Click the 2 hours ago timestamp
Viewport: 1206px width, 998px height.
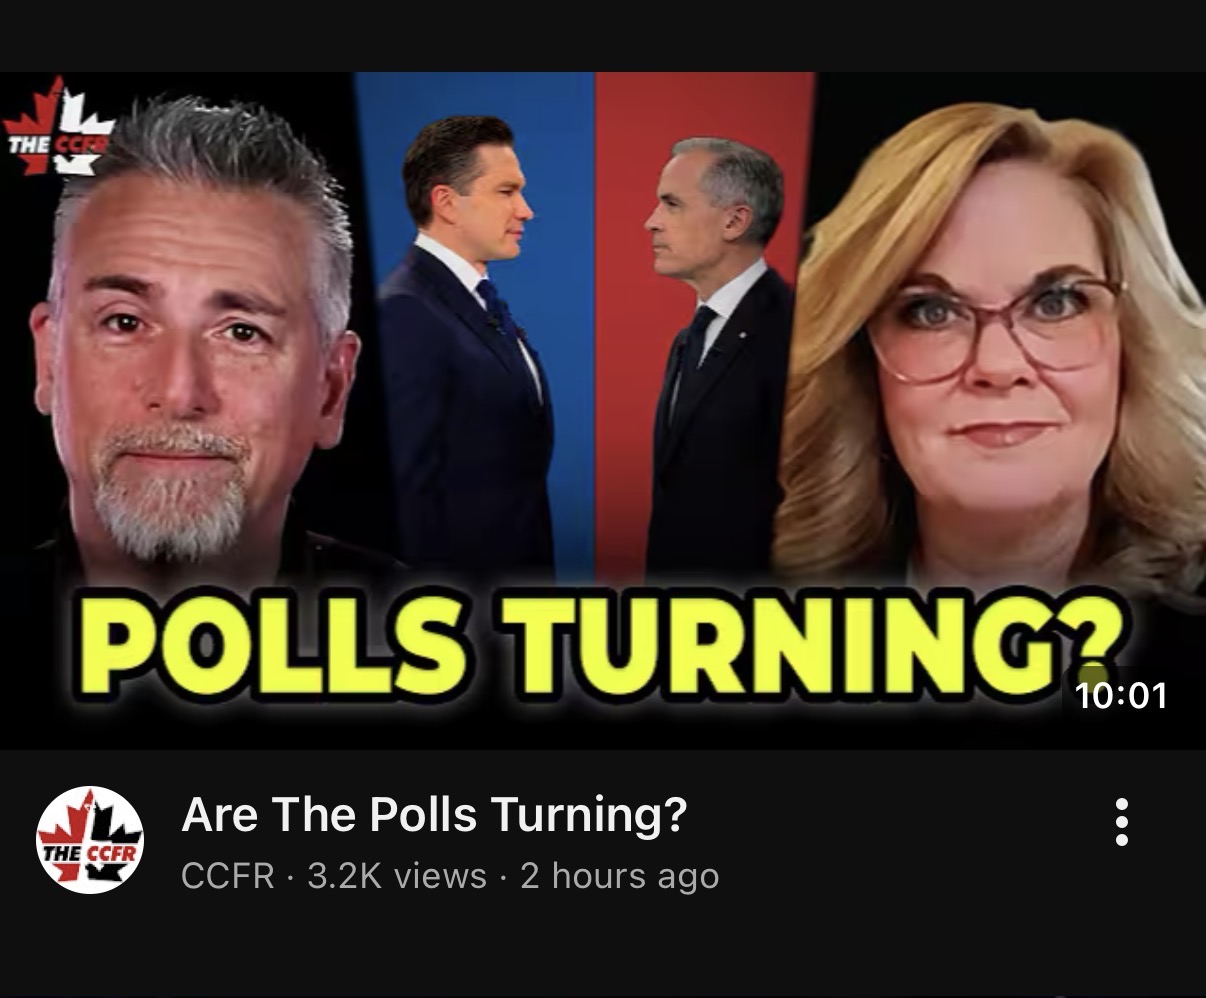point(619,876)
